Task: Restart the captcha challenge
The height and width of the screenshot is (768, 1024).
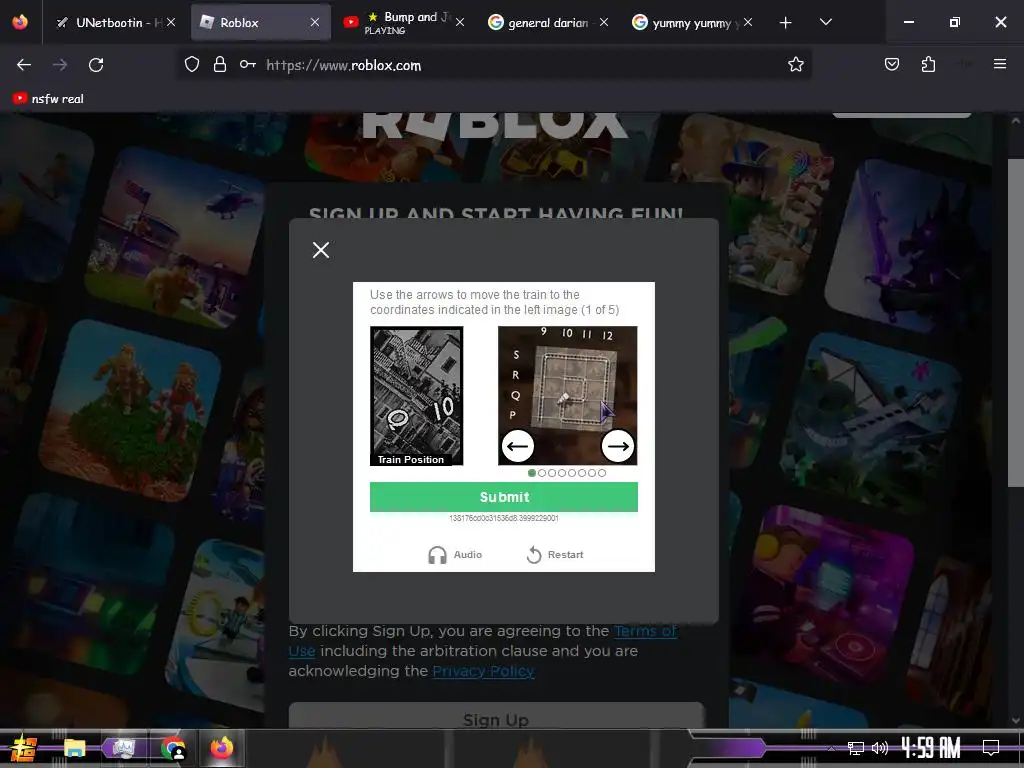Action: pyautogui.click(x=555, y=554)
